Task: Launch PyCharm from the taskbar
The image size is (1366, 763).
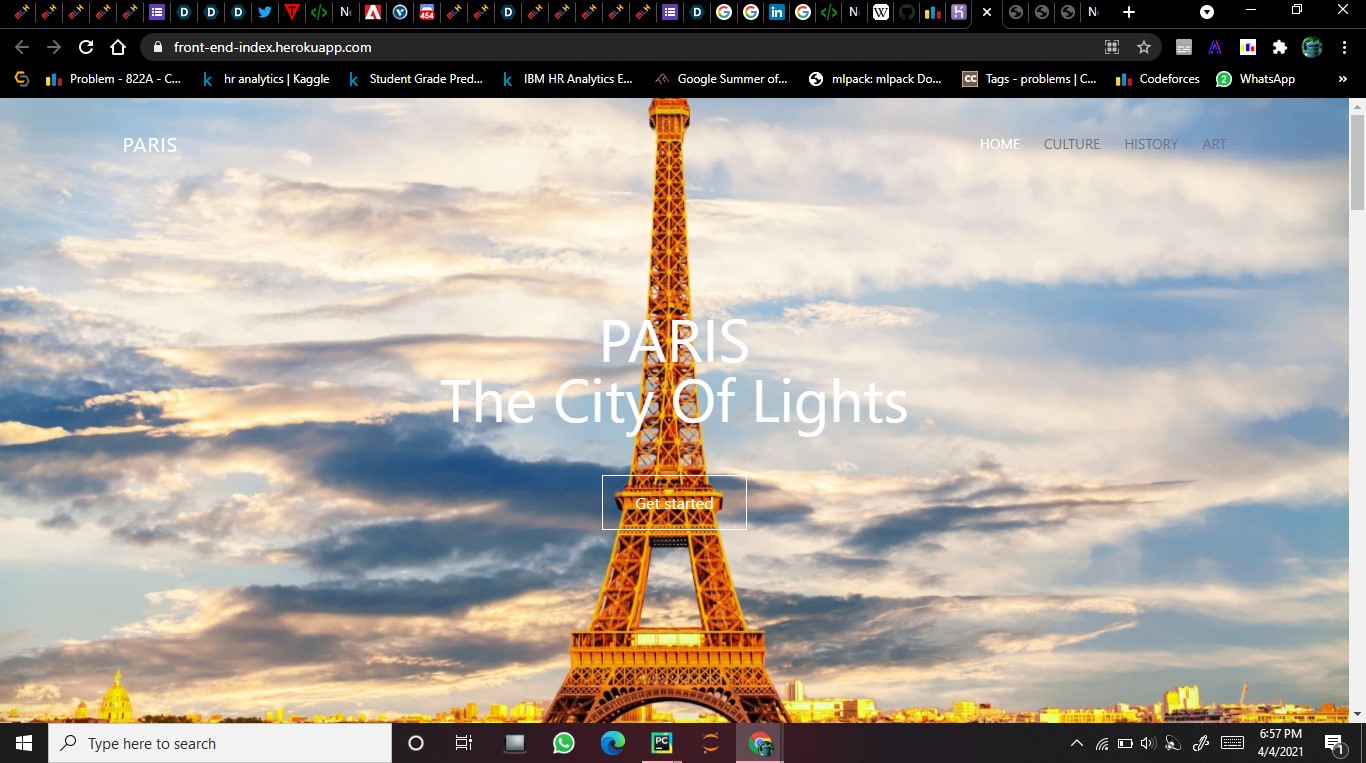Action: [661, 743]
